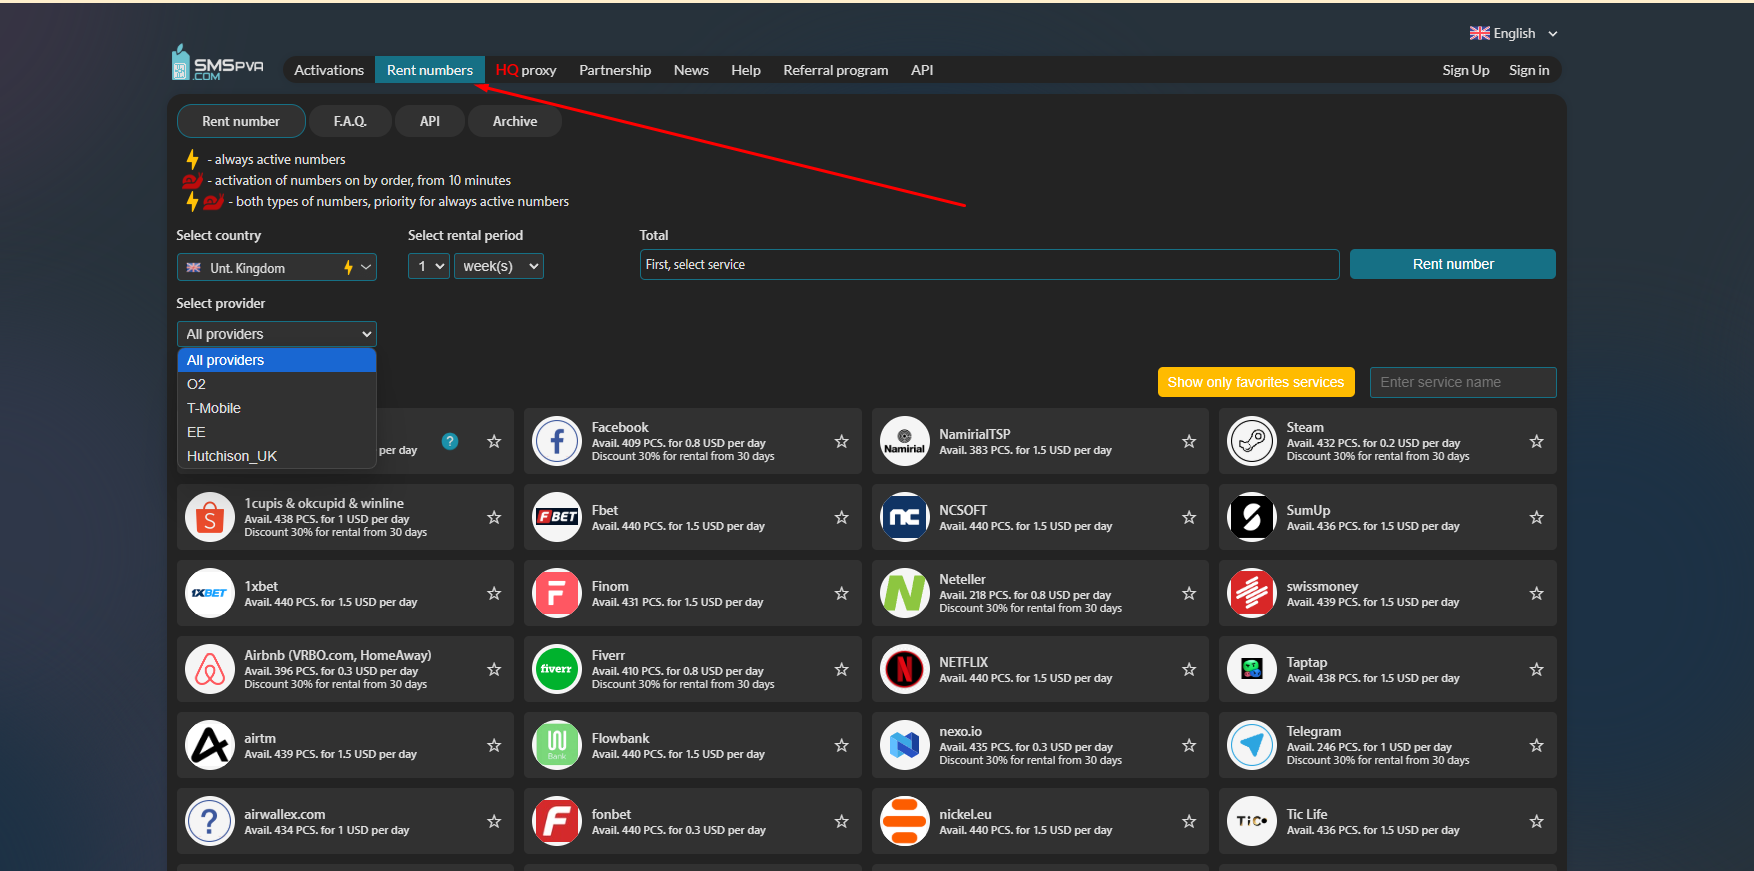The image size is (1754, 871).
Task: Open the News link
Action: (691, 70)
